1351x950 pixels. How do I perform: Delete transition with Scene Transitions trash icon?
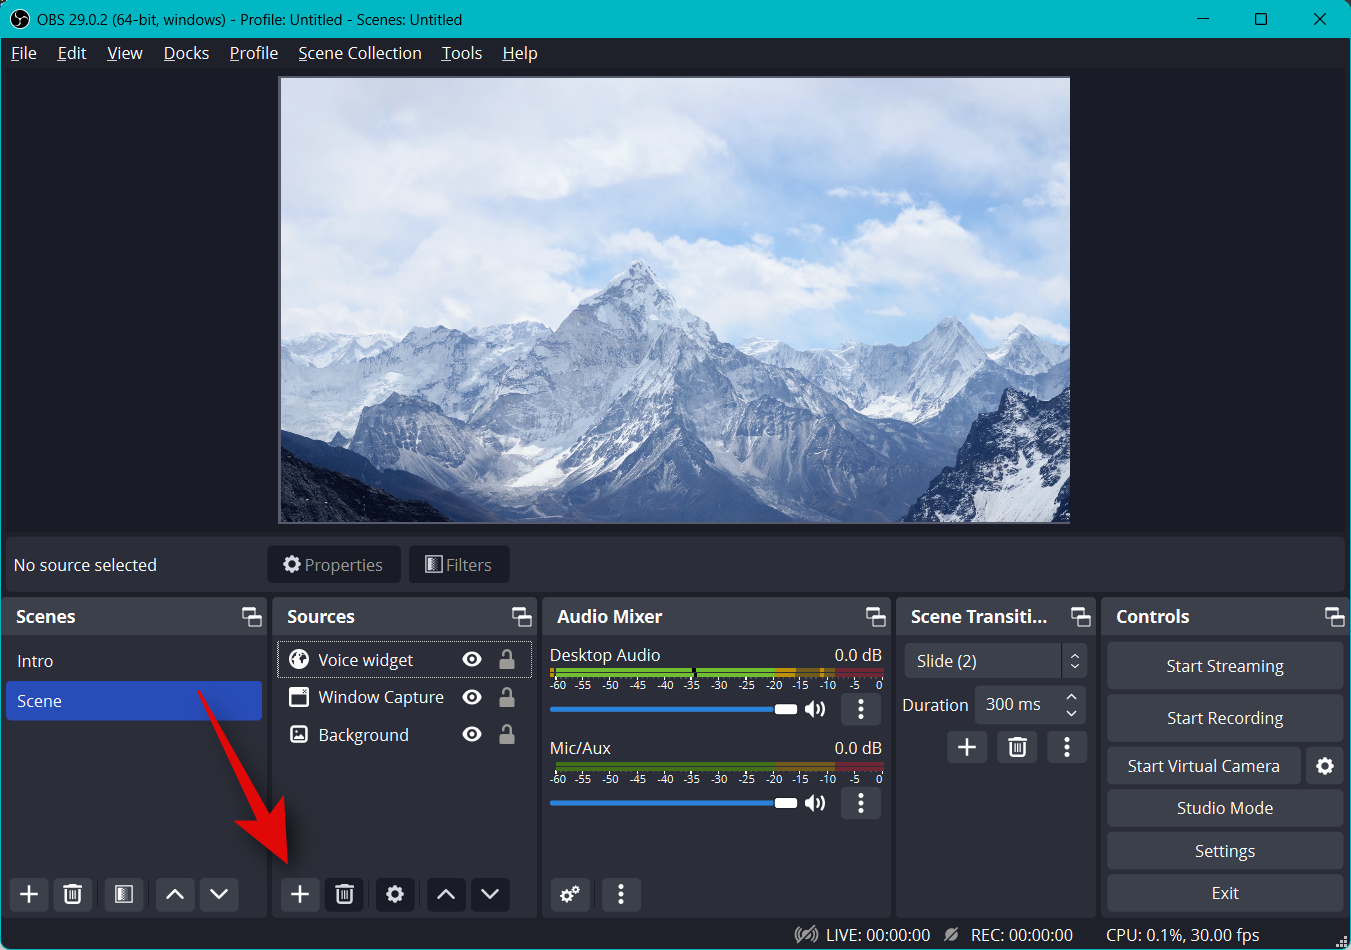coord(1017,747)
